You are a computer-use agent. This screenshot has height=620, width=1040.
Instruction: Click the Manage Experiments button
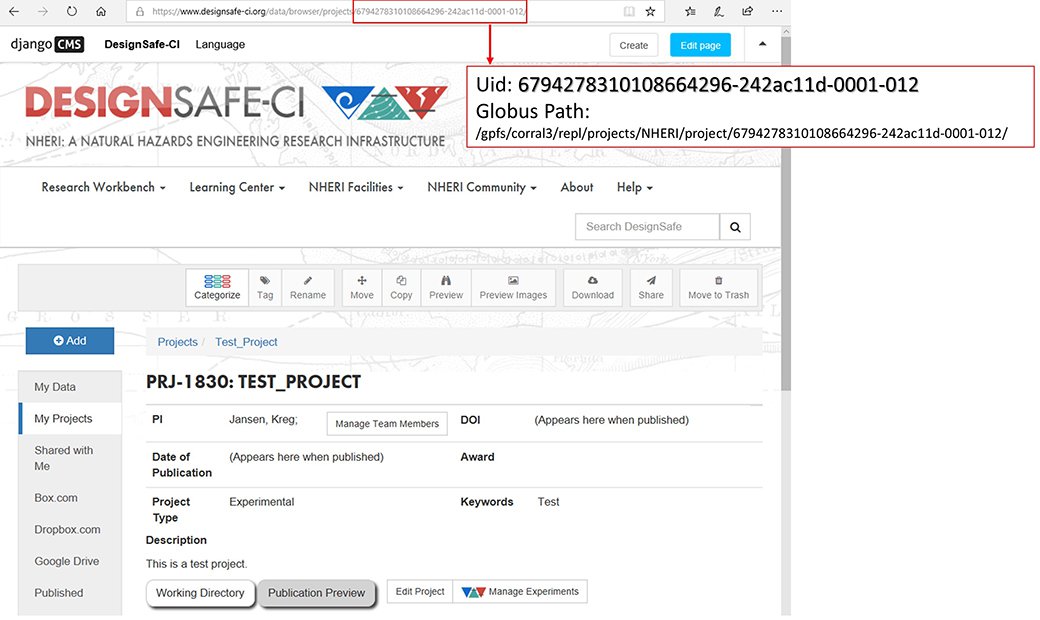tap(520, 592)
